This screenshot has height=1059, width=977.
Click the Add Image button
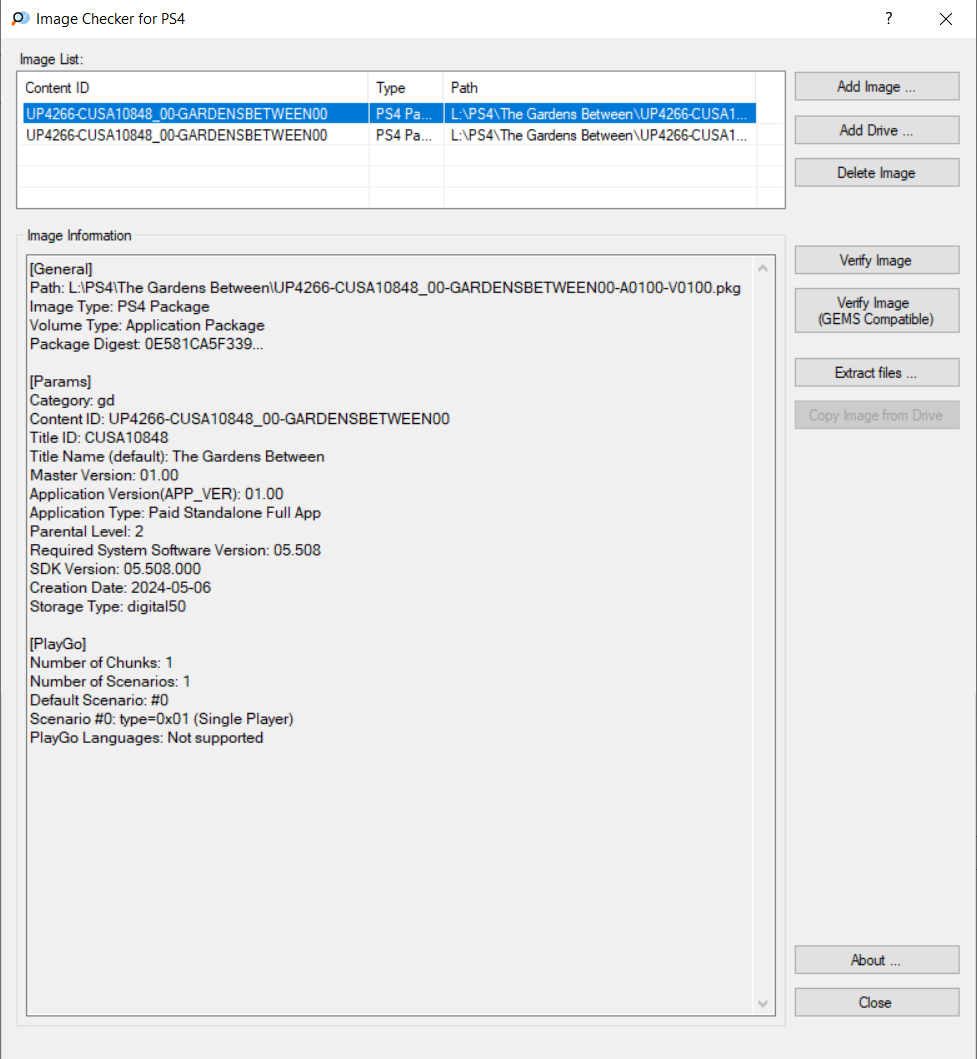click(876, 86)
